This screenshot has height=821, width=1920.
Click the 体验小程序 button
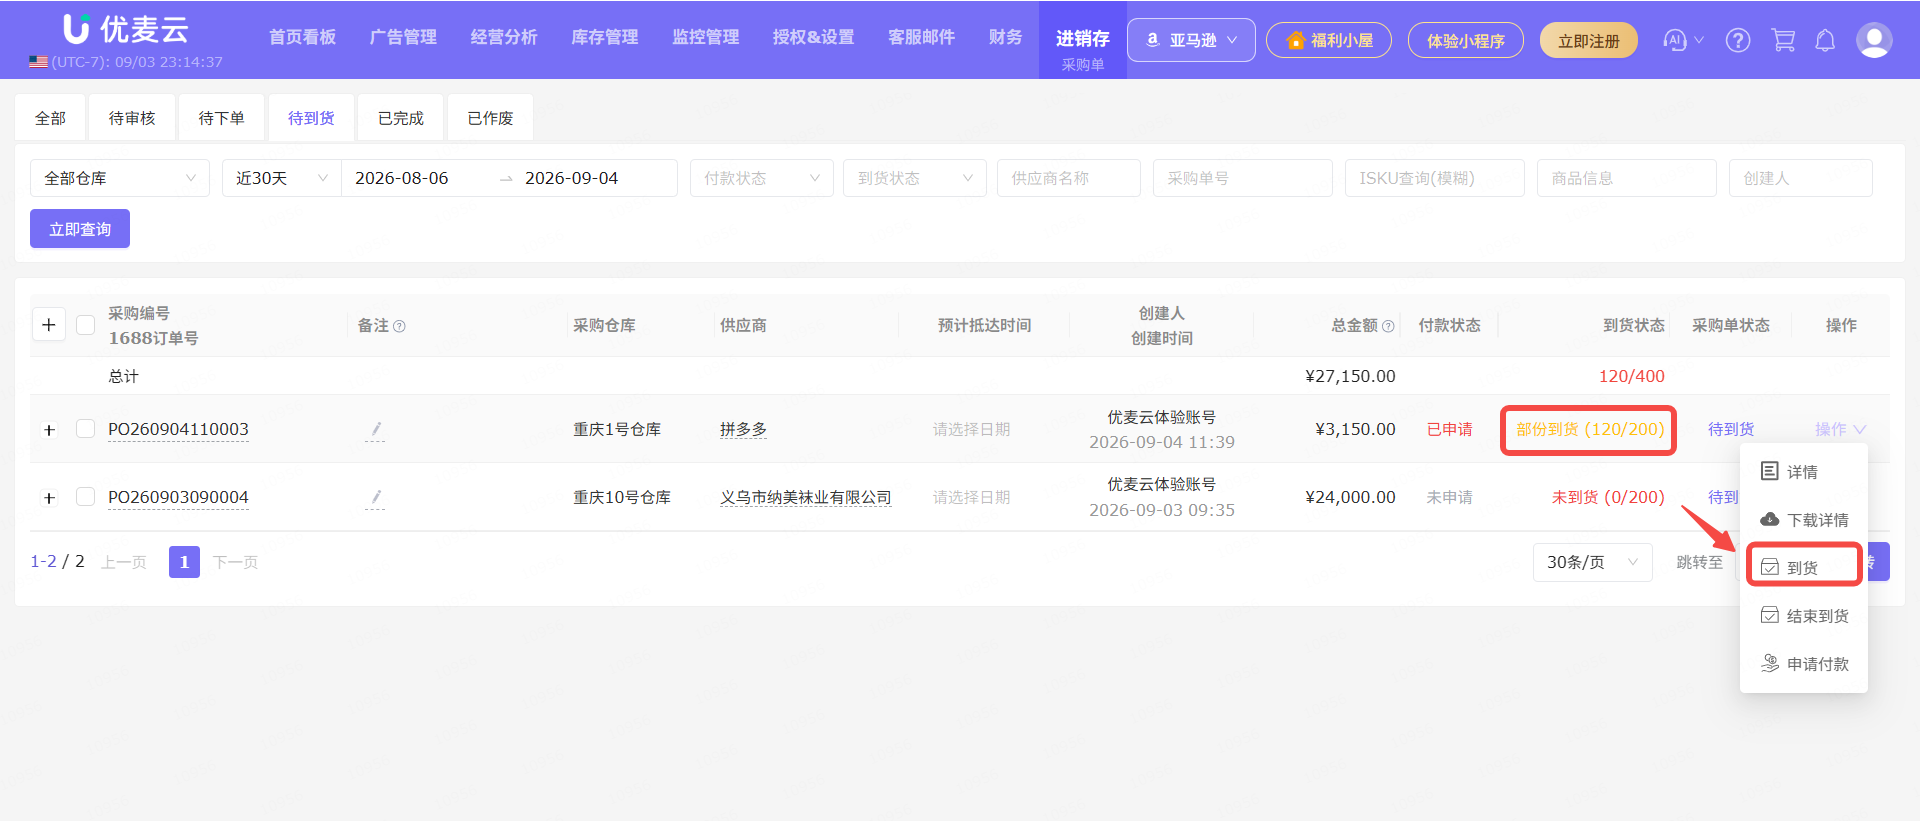tap(1465, 40)
